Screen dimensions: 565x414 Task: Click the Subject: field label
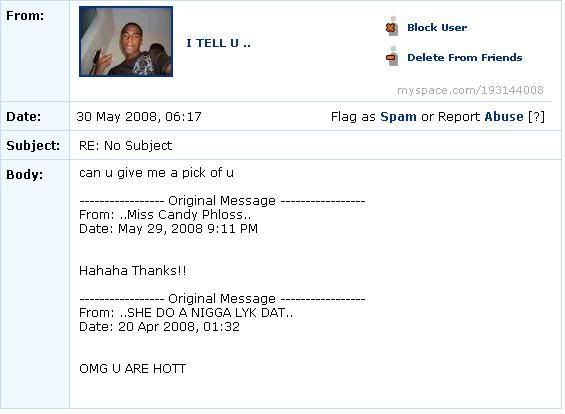33,146
